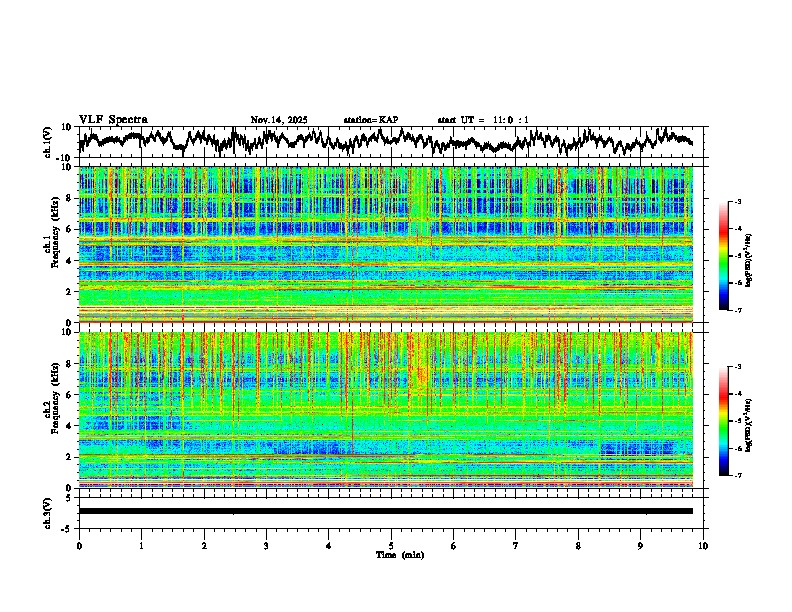Click the "start UT = 11:0 : 1" text
Screen dimensions: 792x612
point(483,120)
